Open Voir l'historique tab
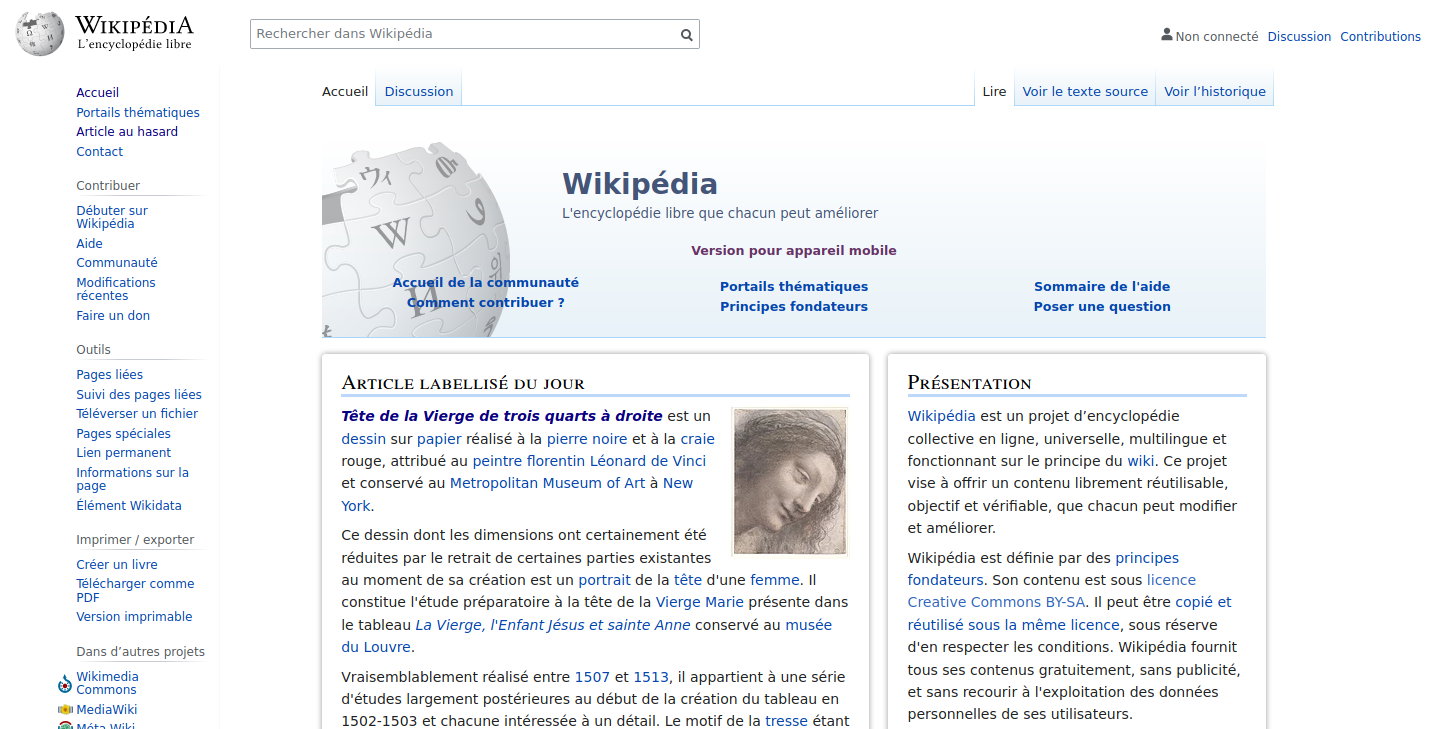Viewport: 1429px width, 729px height. (1215, 91)
